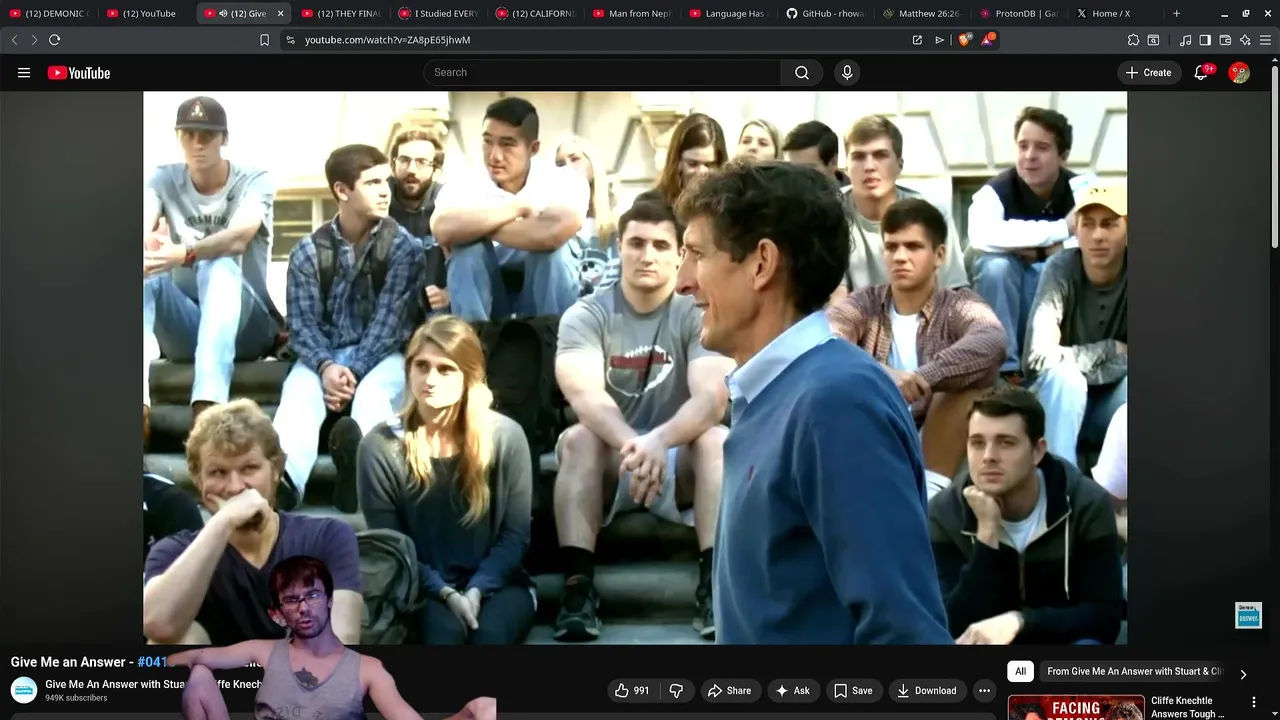Go forward in browser history

[34, 40]
